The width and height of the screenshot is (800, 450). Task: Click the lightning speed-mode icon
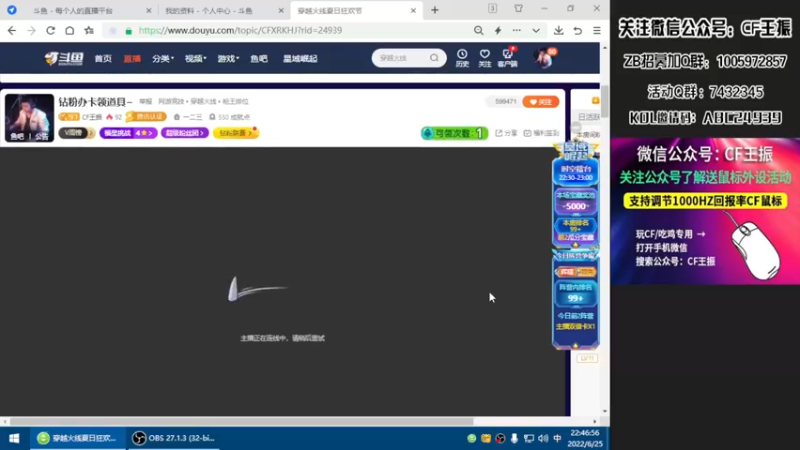[497, 31]
